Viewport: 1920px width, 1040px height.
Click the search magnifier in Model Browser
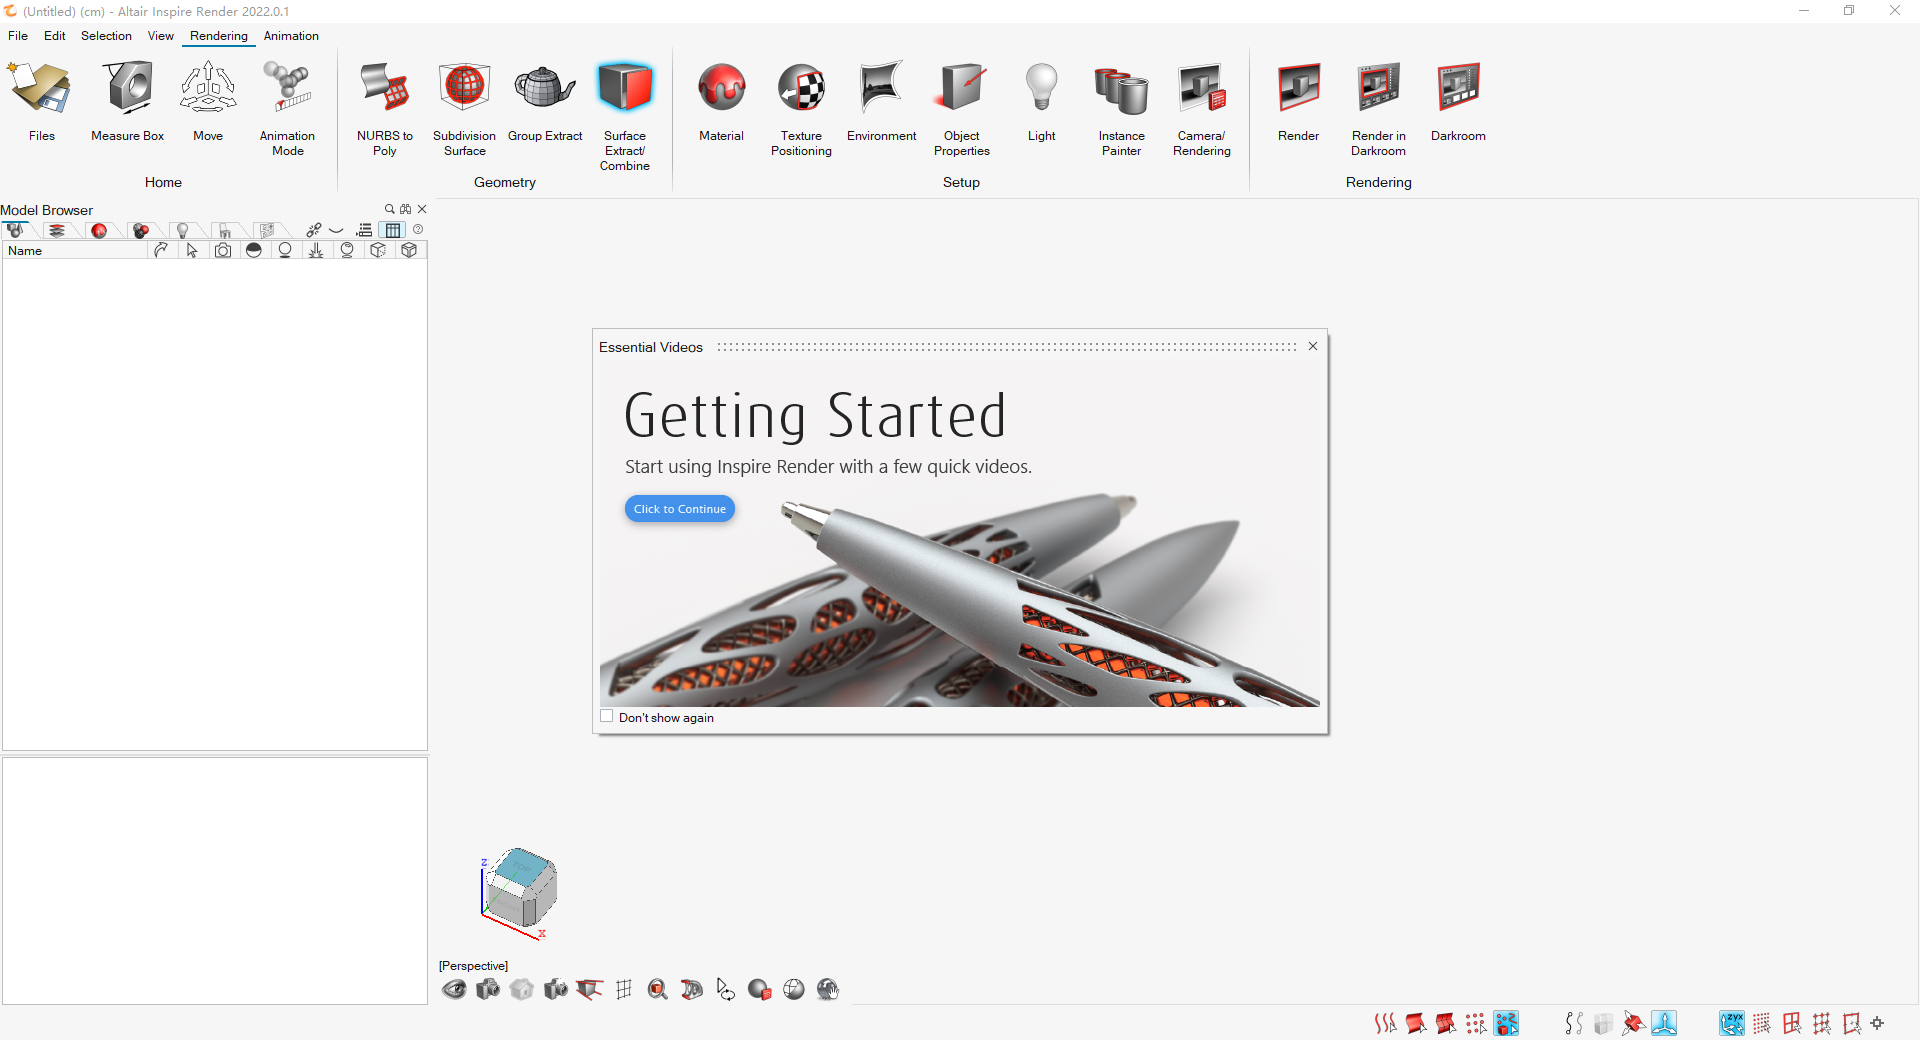390,209
